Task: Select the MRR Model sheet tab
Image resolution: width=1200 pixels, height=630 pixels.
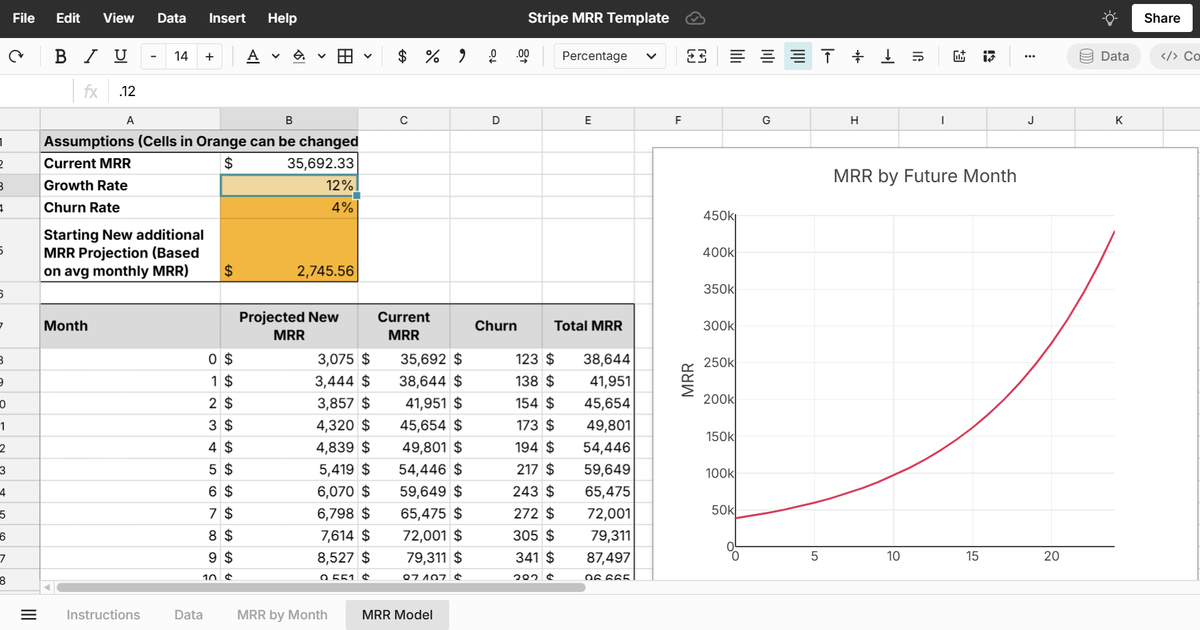Action: click(x=397, y=615)
